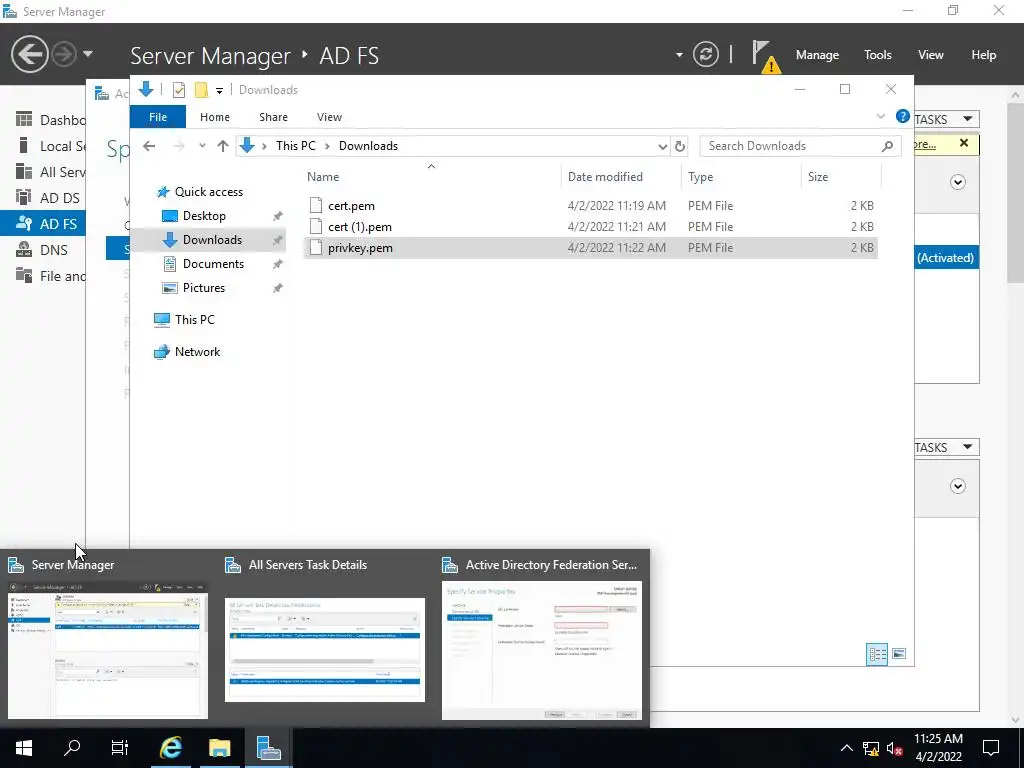Click the blue Explorer help question icon
Viewport: 1024px width, 768px height.
coord(903,116)
